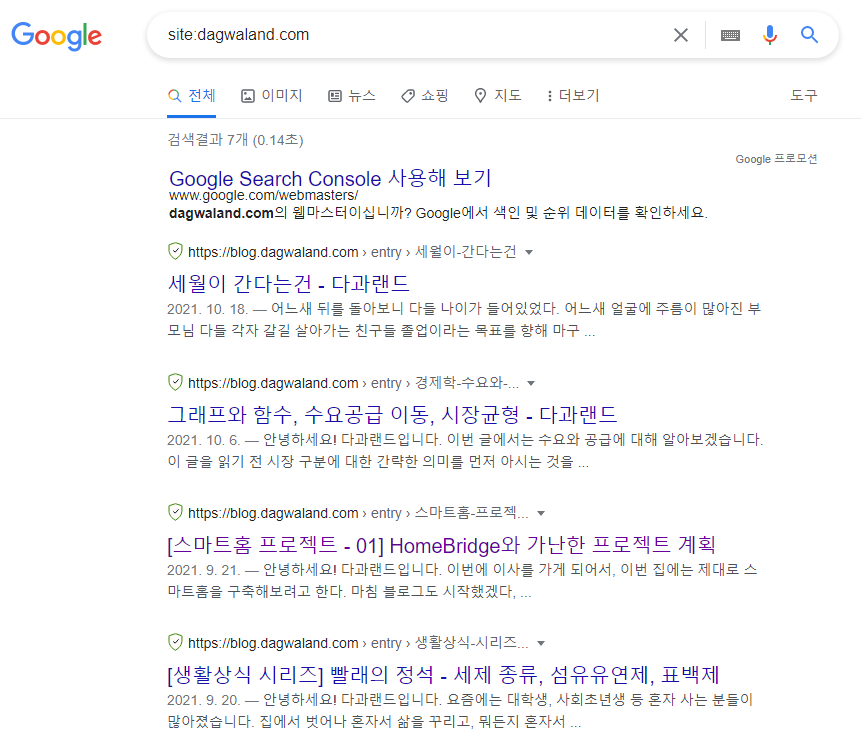Click the green shield icon beside 스마트홈-프로젝 URL

pyautogui.click(x=175, y=512)
